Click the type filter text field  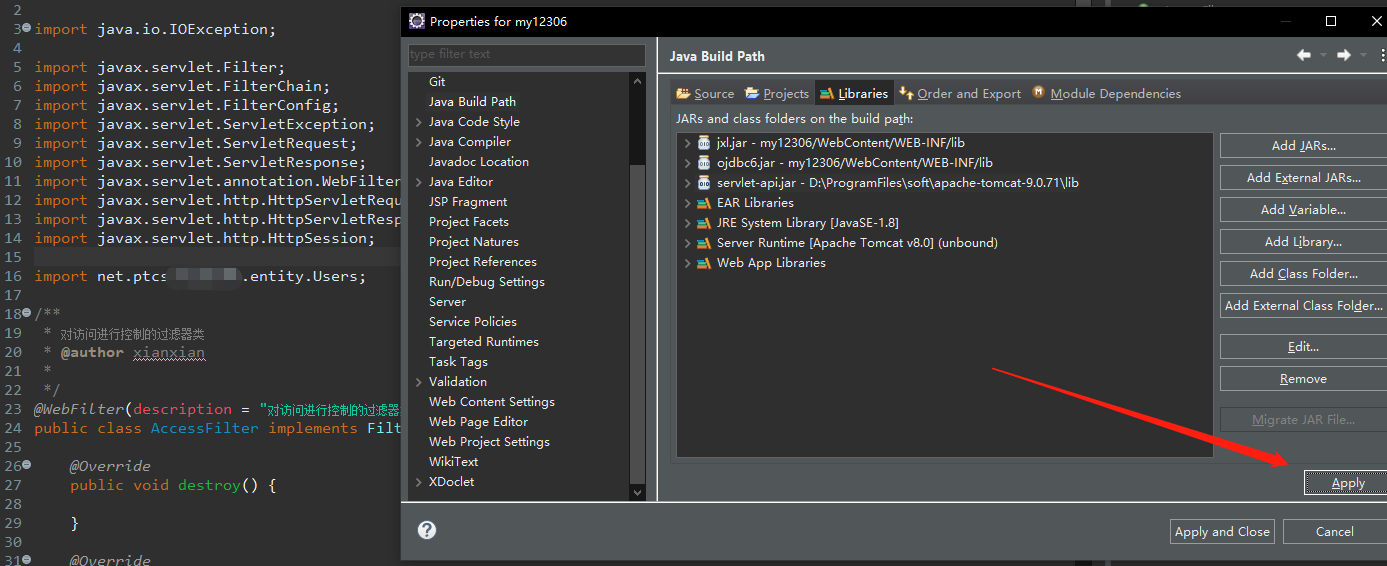pyautogui.click(x=526, y=54)
